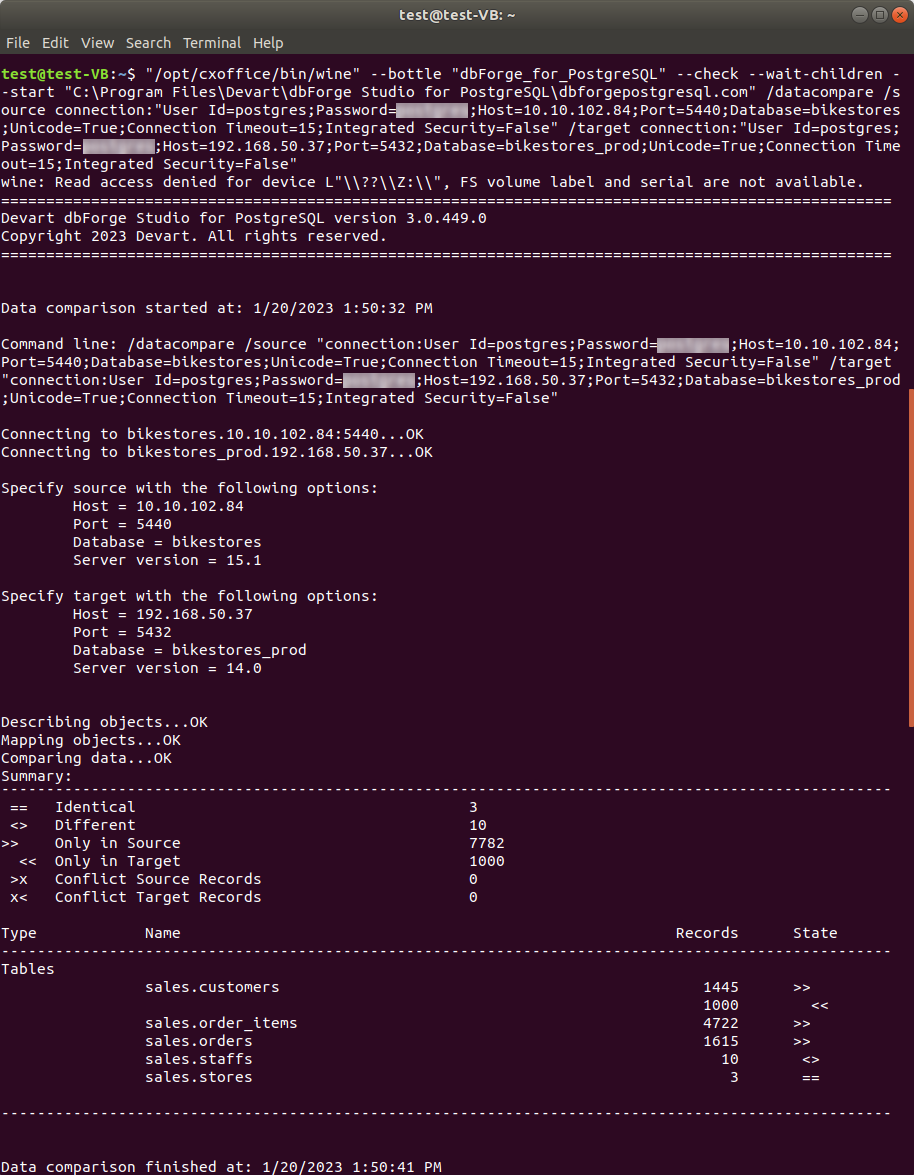
Task: Minimize the terminal window
Action: (x=859, y=15)
